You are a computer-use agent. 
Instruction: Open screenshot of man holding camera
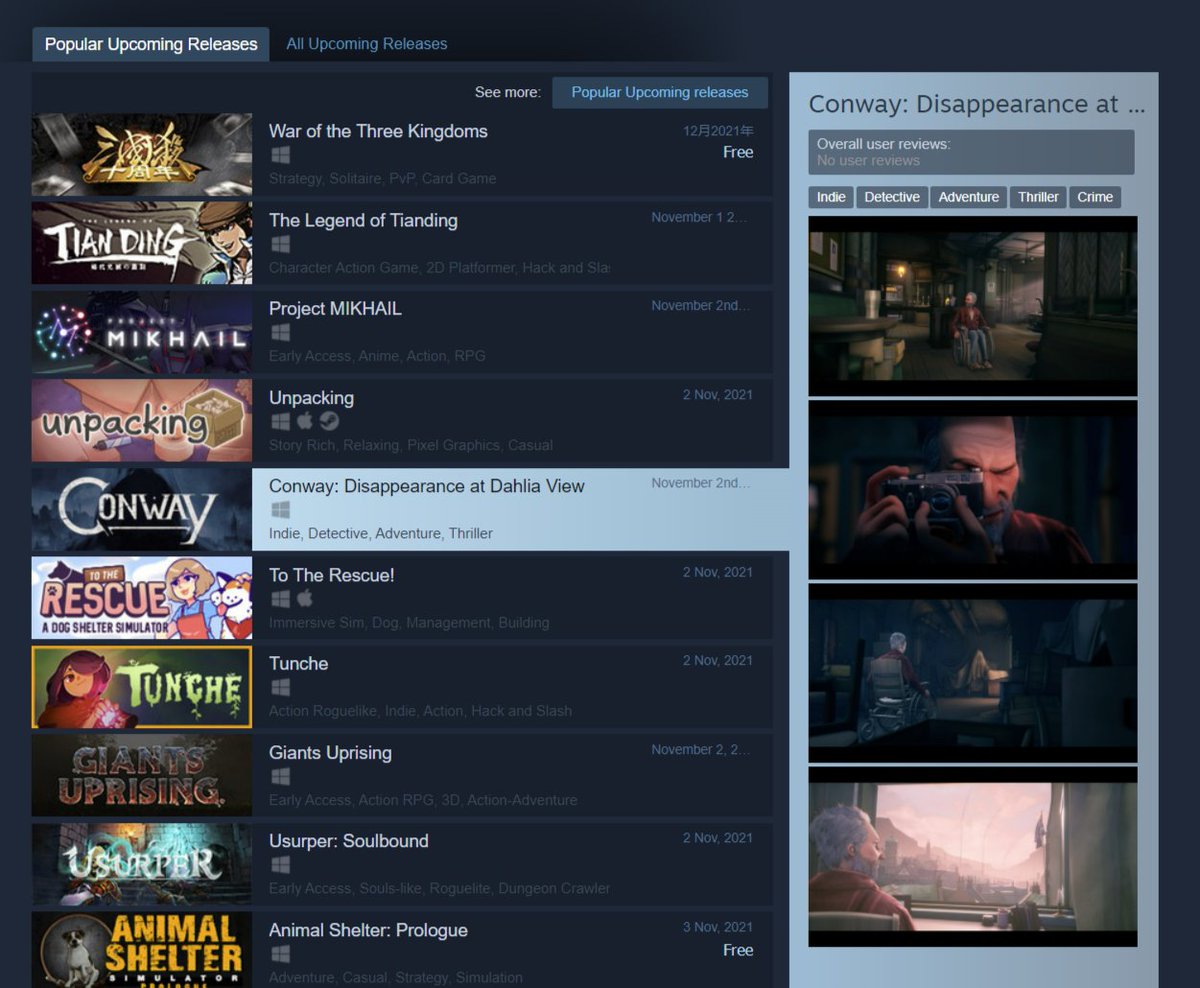[x=973, y=489]
